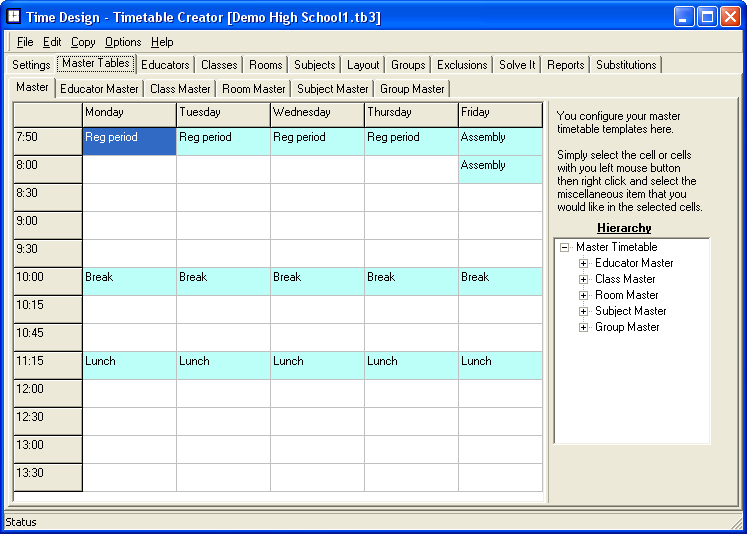Expand the Group Master hierarchy node
The image size is (747, 534).
click(x=584, y=327)
